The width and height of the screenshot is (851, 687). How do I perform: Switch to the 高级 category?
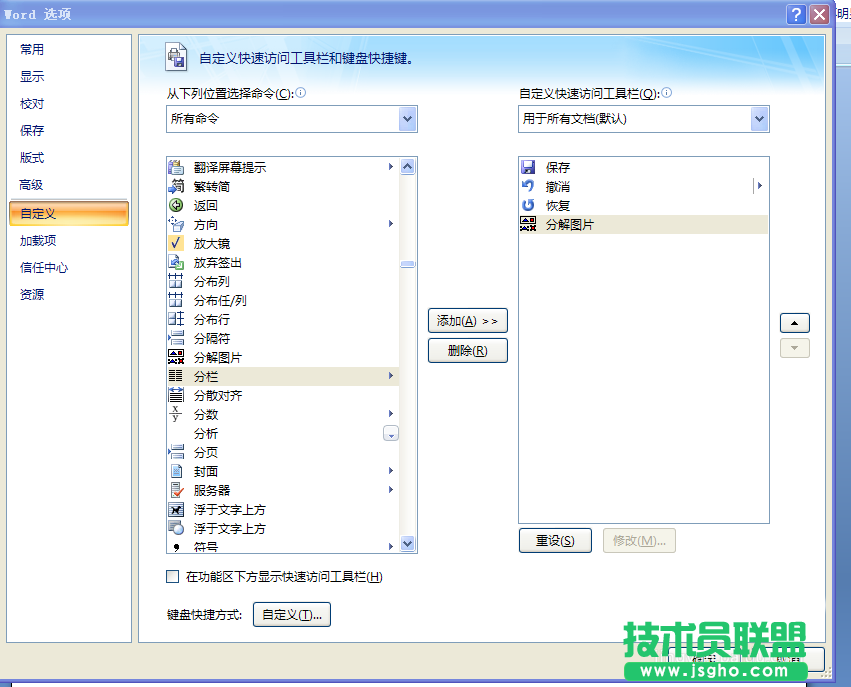pos(31,185)
